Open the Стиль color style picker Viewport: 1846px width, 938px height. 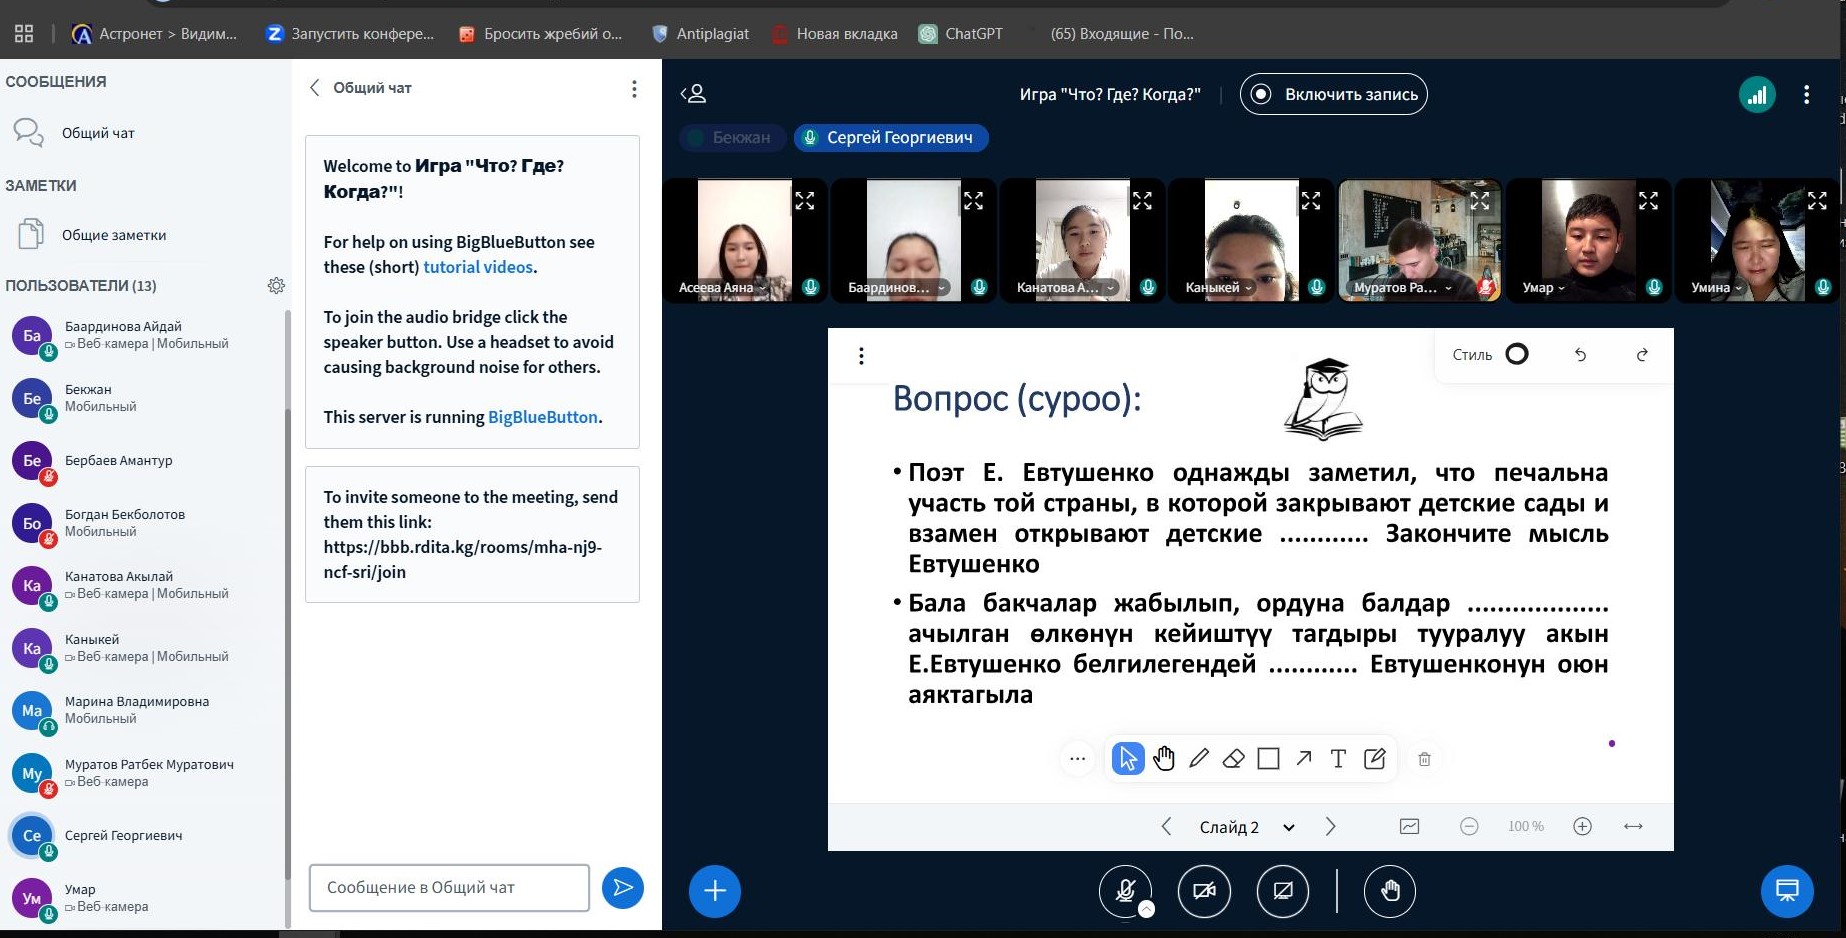tap(1516, 355)
